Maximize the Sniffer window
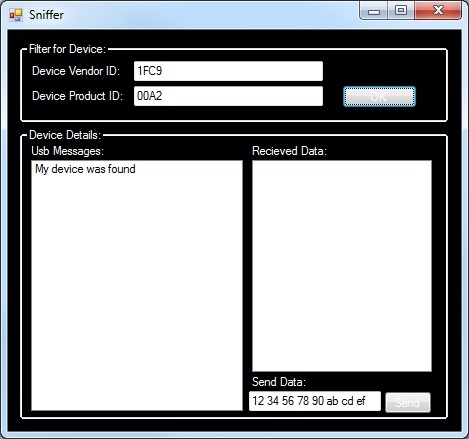The width and height of the screenshot is (469, 439). [401, 11]
